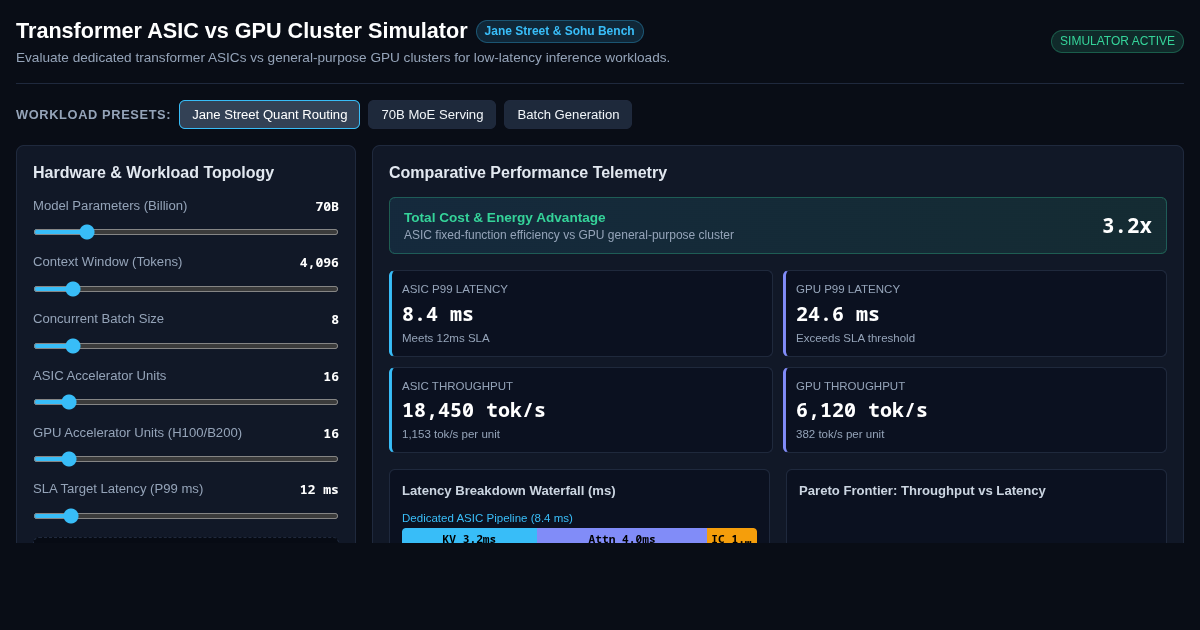The width and height of the screenshot is (1200, 630).
Task: Click the Attn 4.0ms waterfall segment
Action: coord(622,536)
